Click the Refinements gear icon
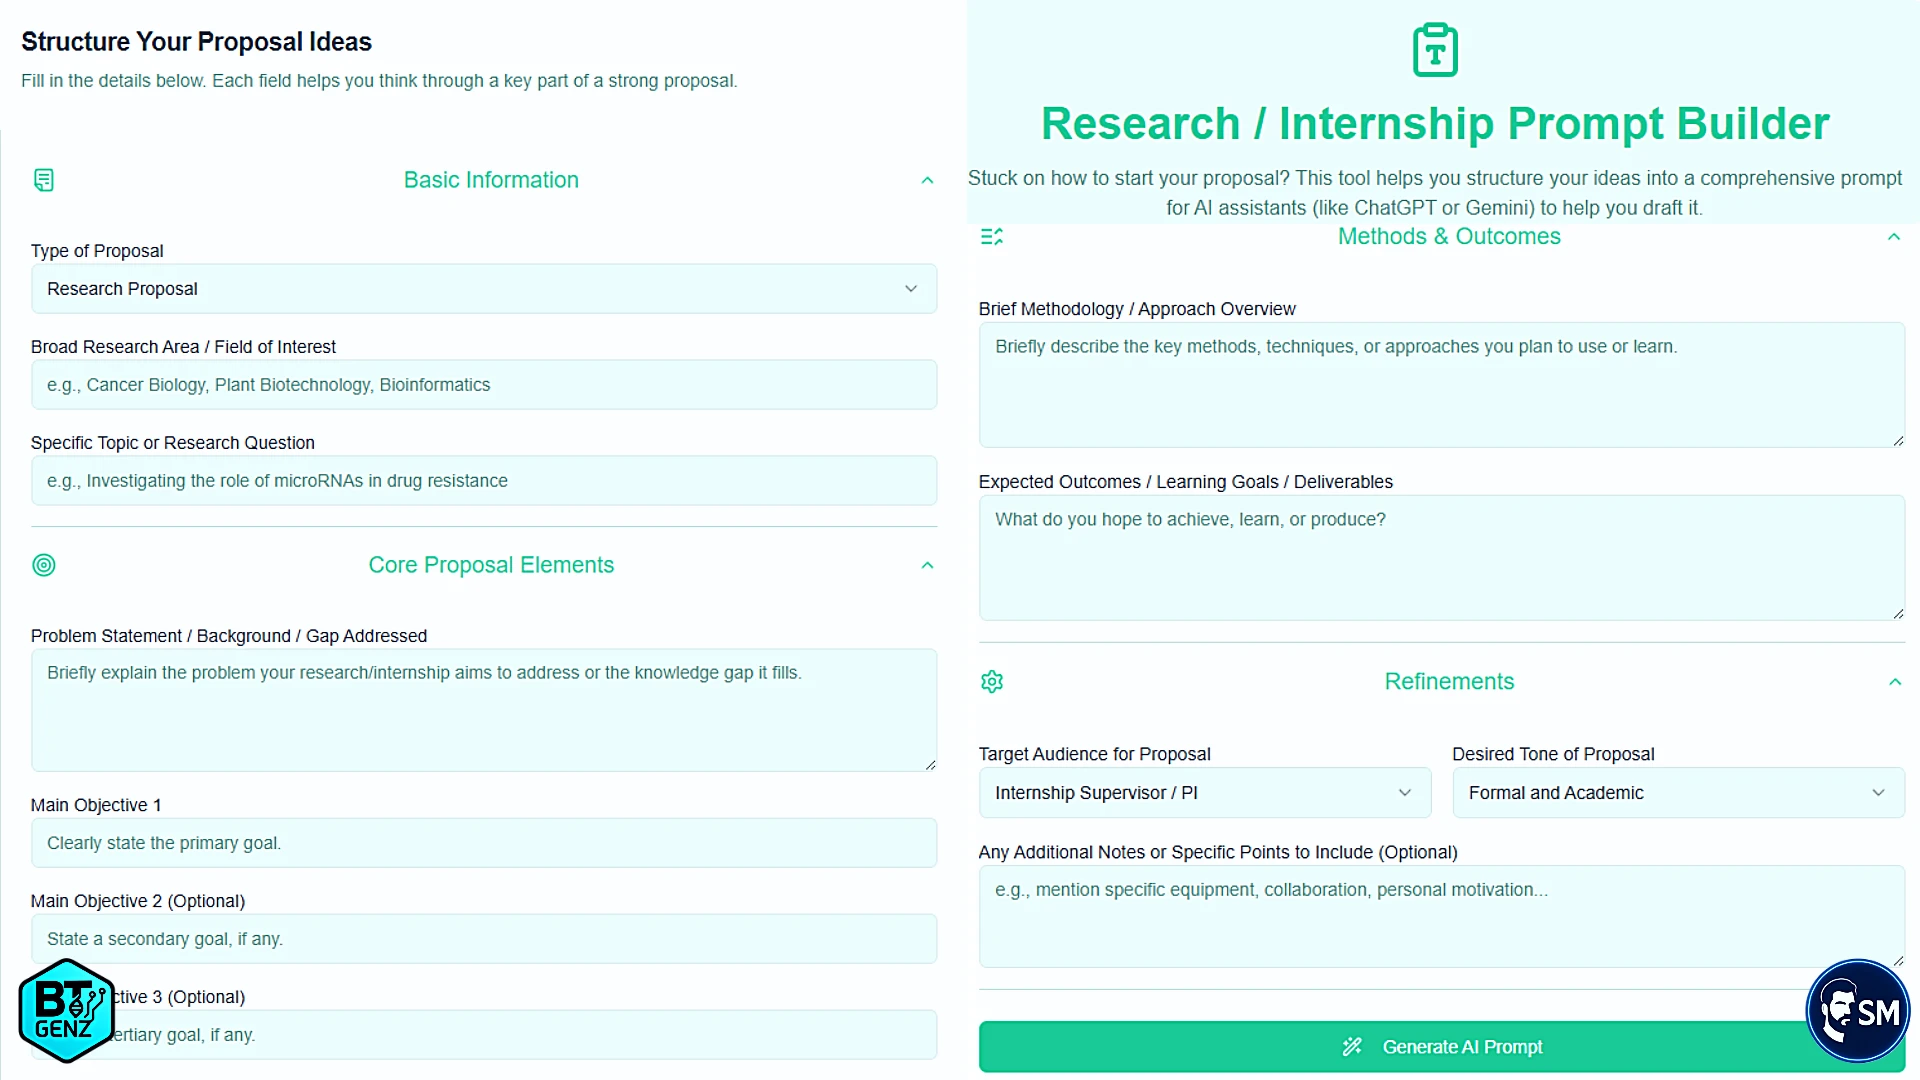1920x1080 pixels. click(991, 682)
